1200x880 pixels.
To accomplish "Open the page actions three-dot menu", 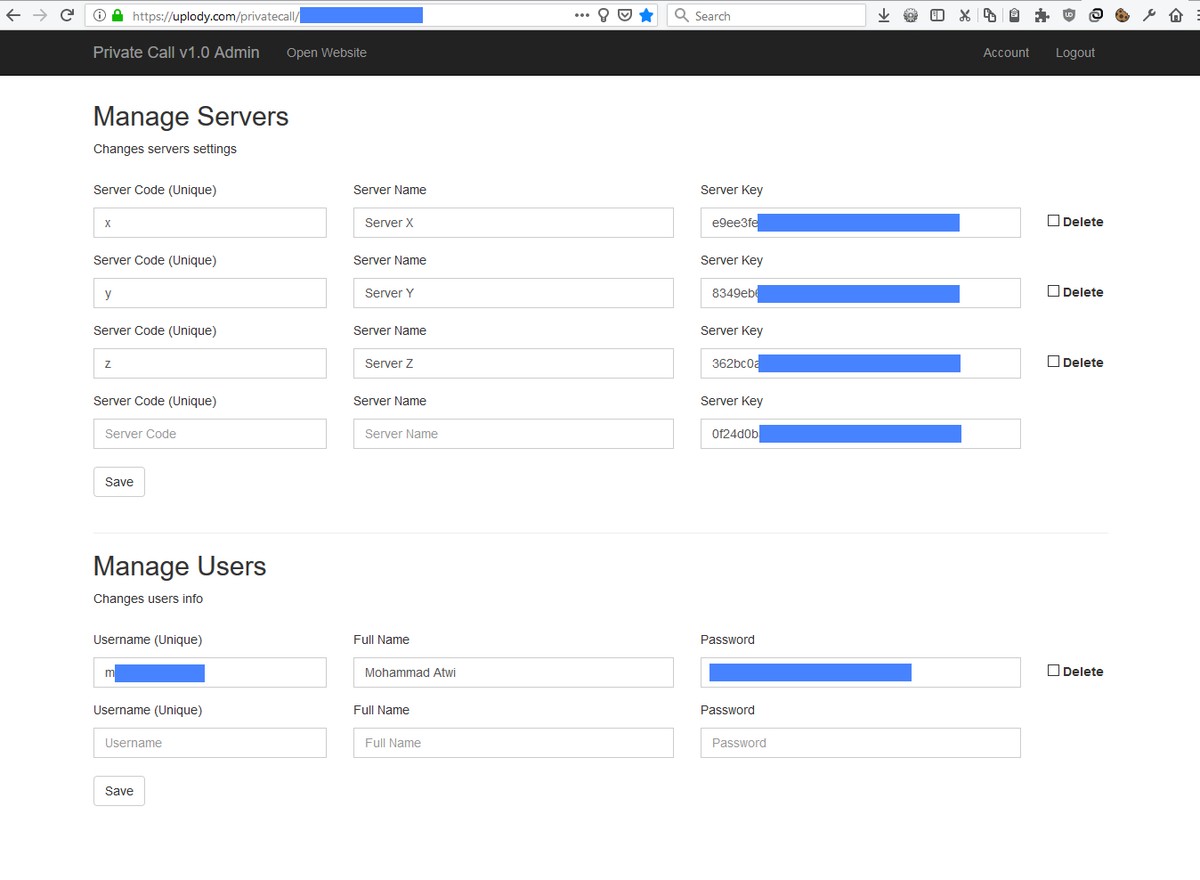I will pyautogui.click(x=582, y=15).
